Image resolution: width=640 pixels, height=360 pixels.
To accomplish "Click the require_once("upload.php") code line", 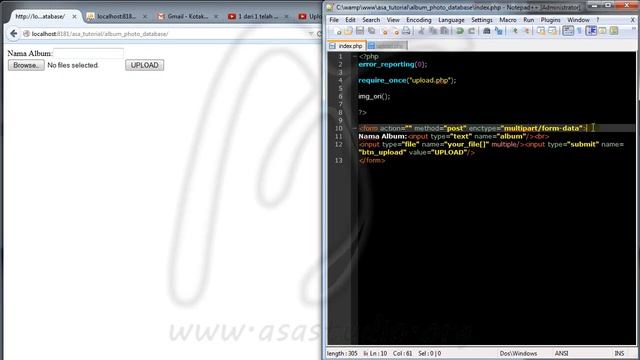I will [407, 80].
